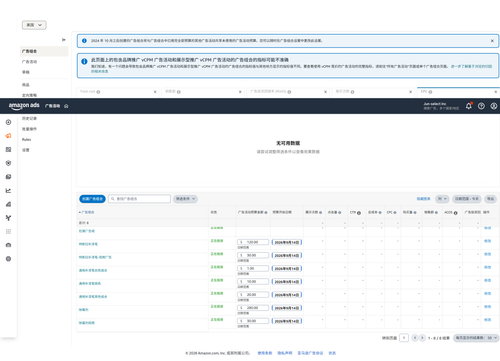Image resolution: width=500 pixels, height=361 pixels.
Task: Open 历史记录 in the side menu
Action: tap(29, 118)
